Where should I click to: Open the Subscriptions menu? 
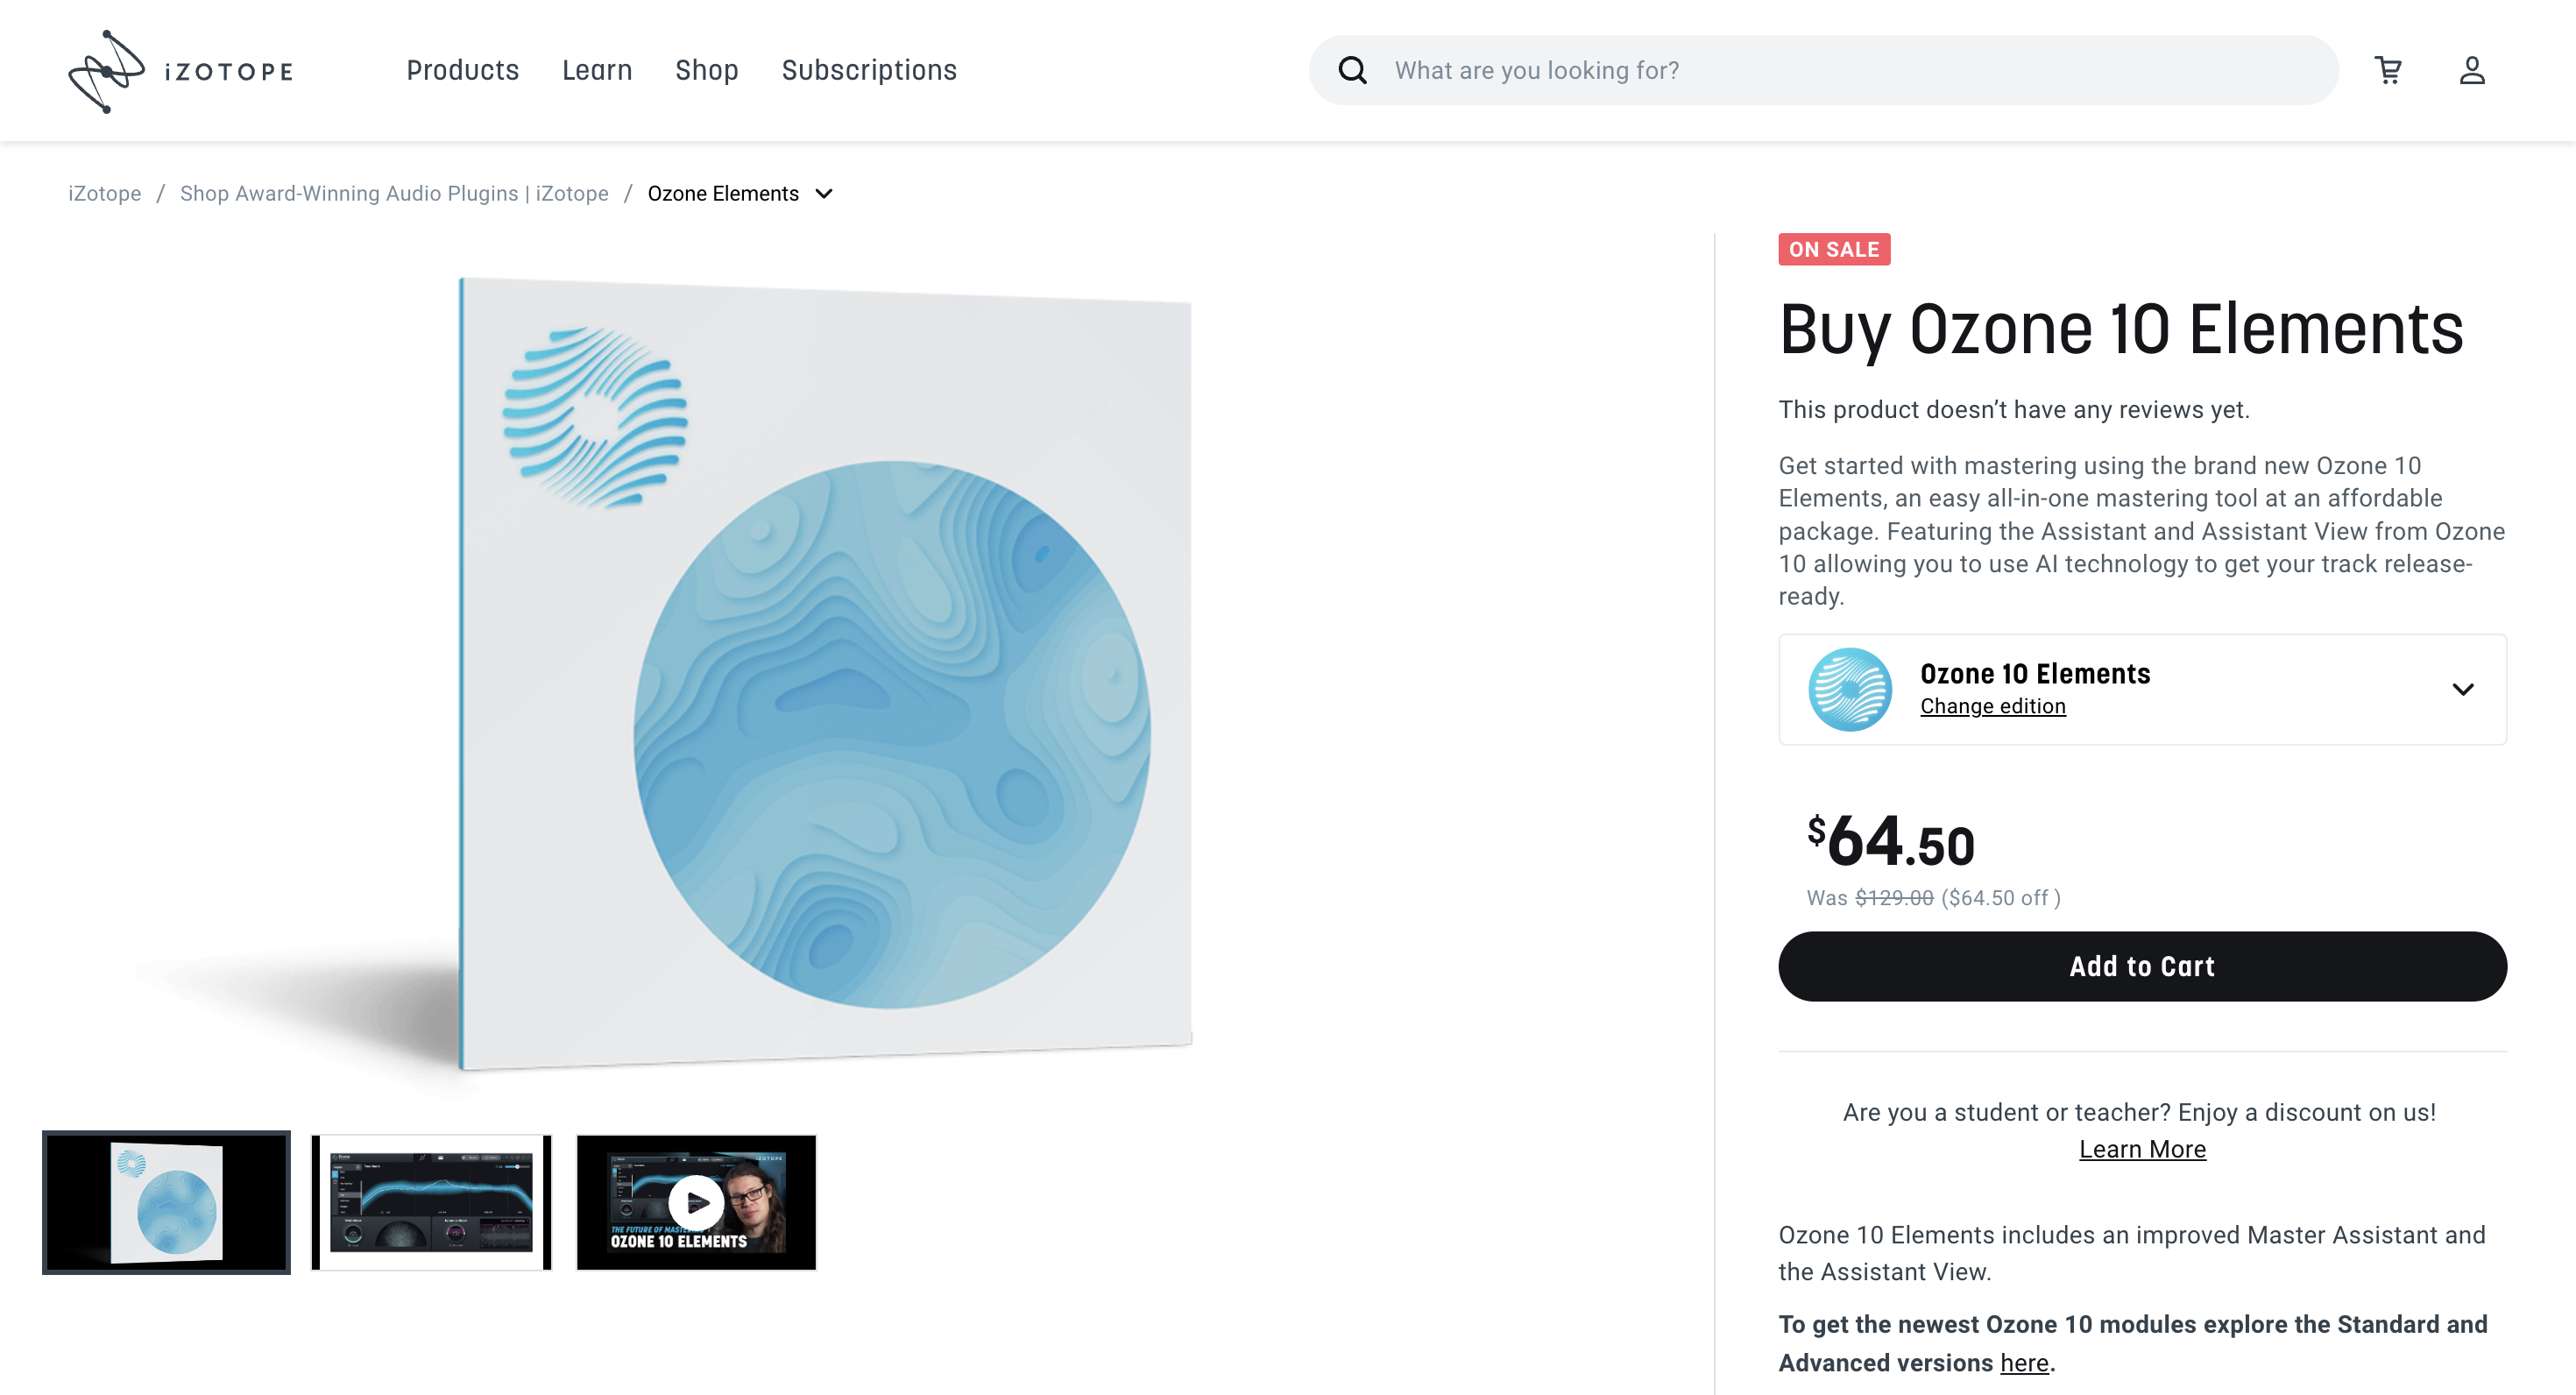[x=869, y=71]
